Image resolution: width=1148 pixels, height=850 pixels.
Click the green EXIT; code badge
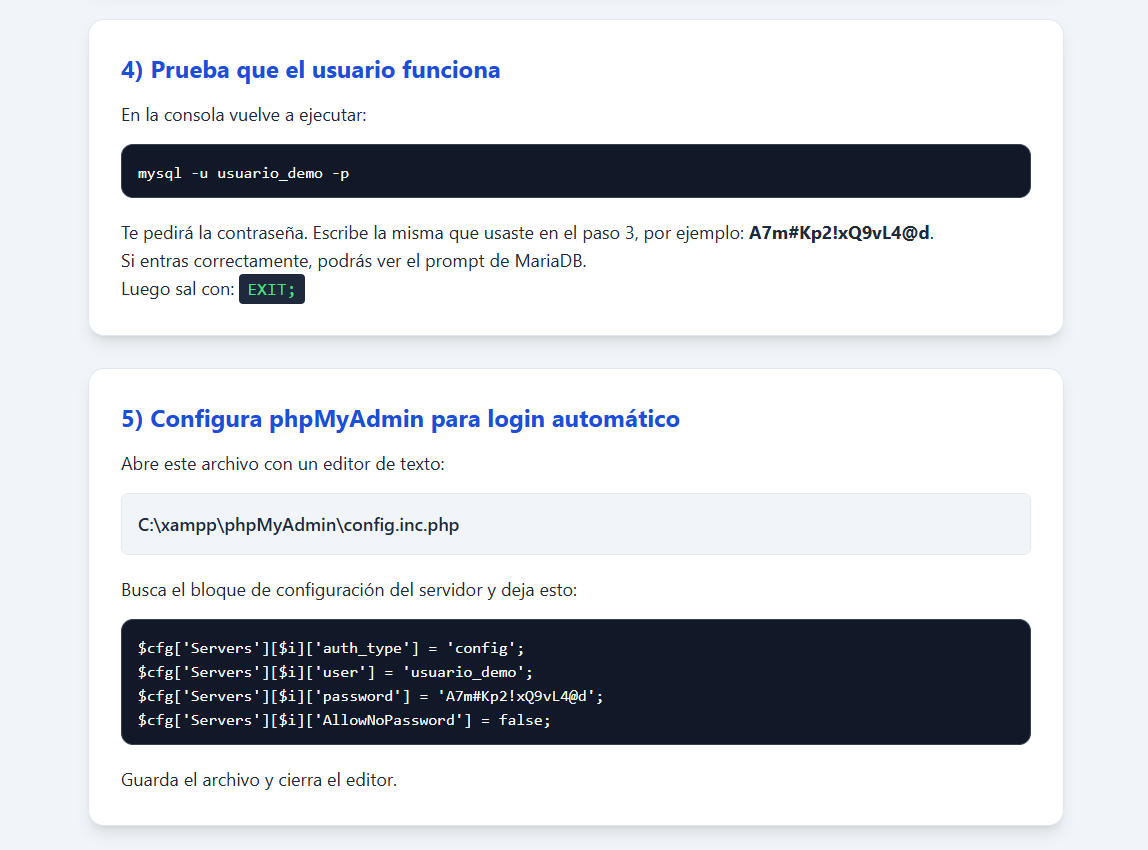click(272, 289)
